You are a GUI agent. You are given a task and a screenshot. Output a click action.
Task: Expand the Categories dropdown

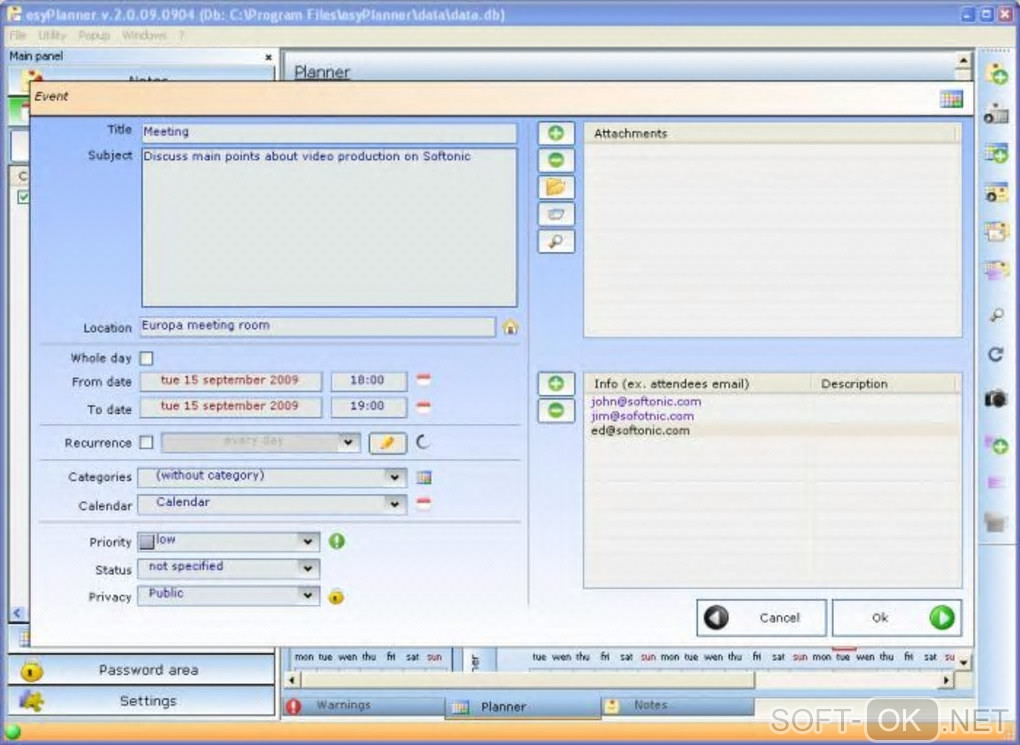click(394, 477)
